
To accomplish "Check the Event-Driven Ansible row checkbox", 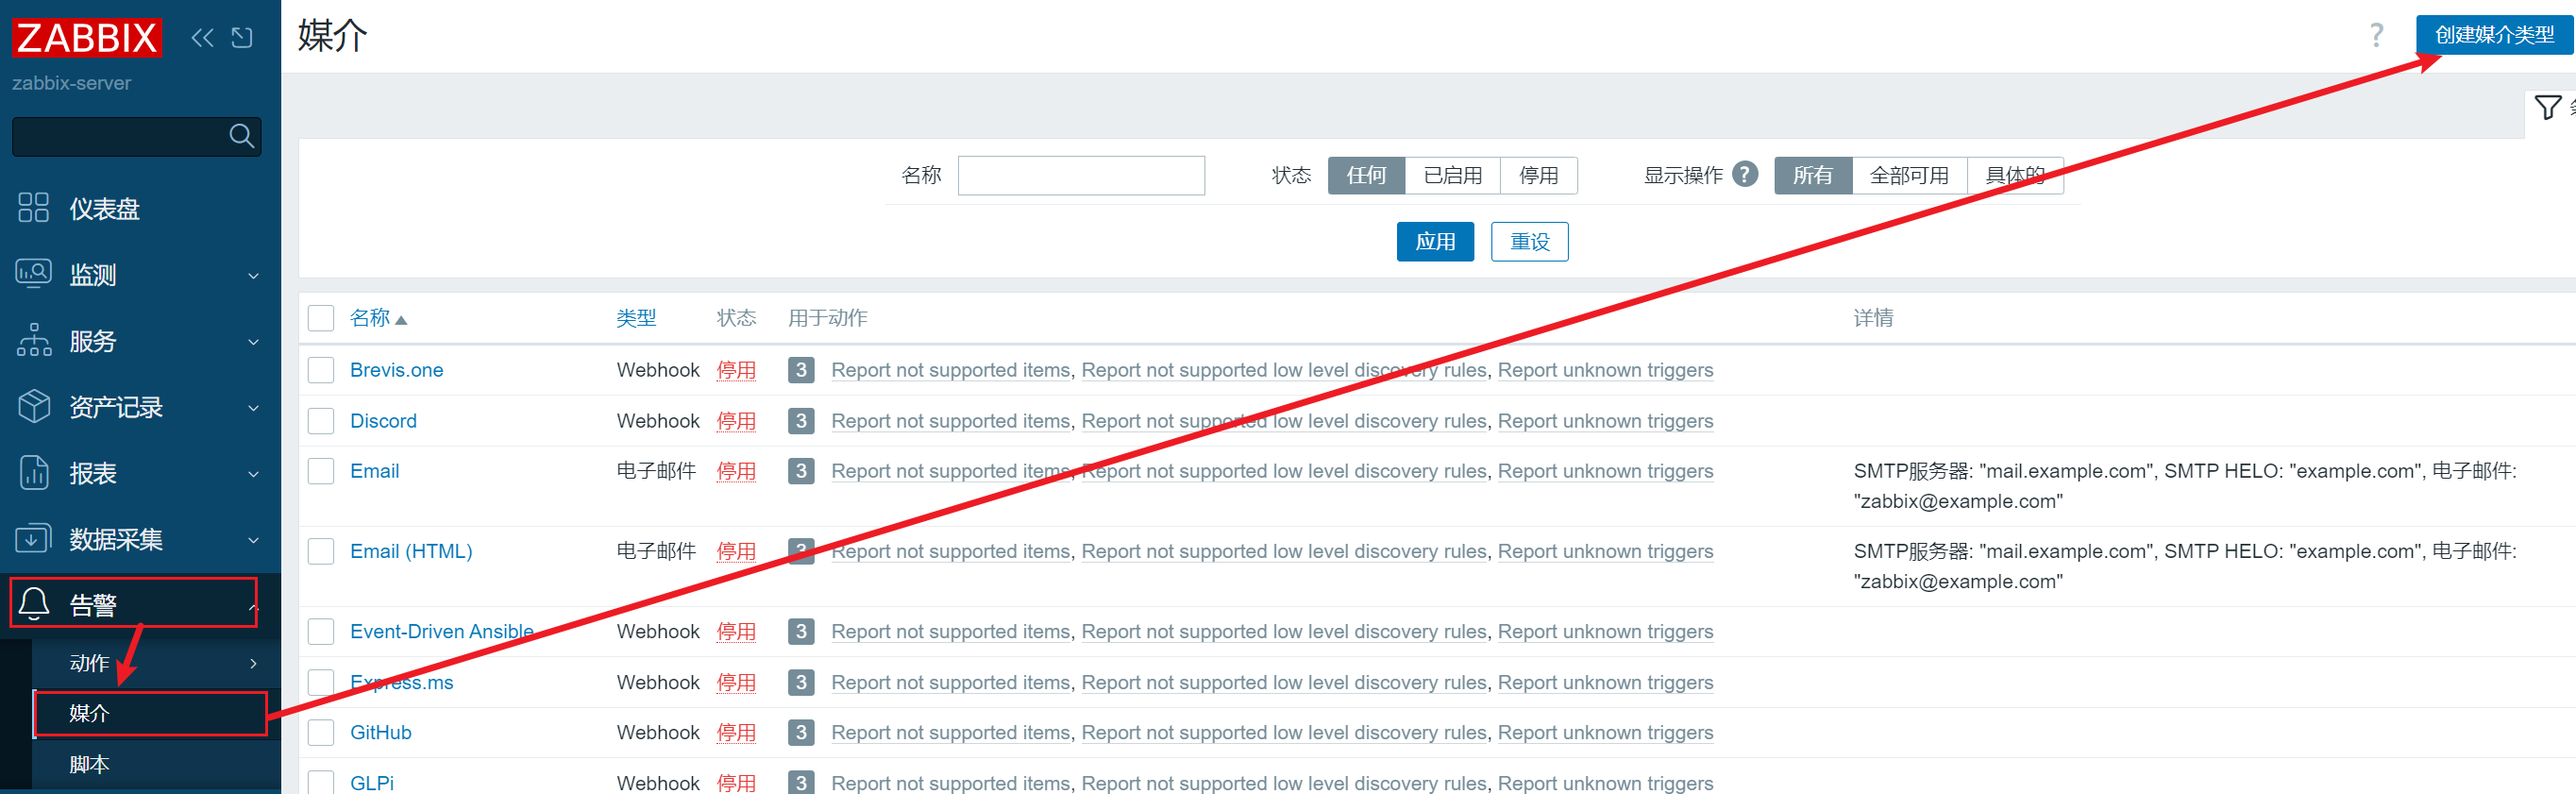I will [x=321, y=632].
